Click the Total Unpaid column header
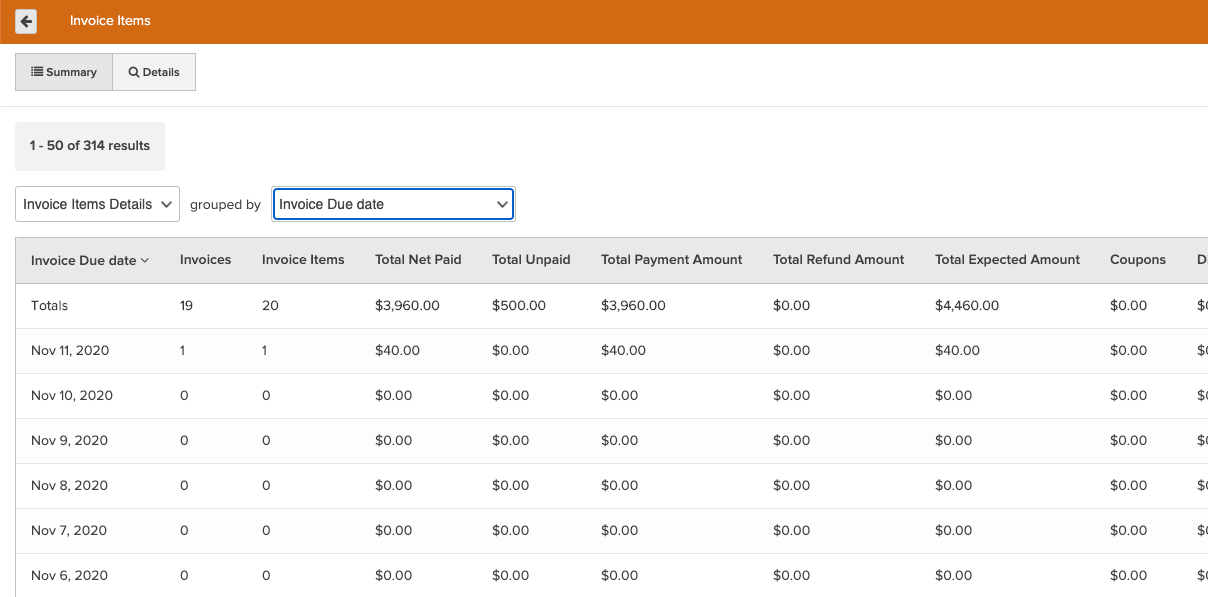1208x597 pixels. (531, 260)
